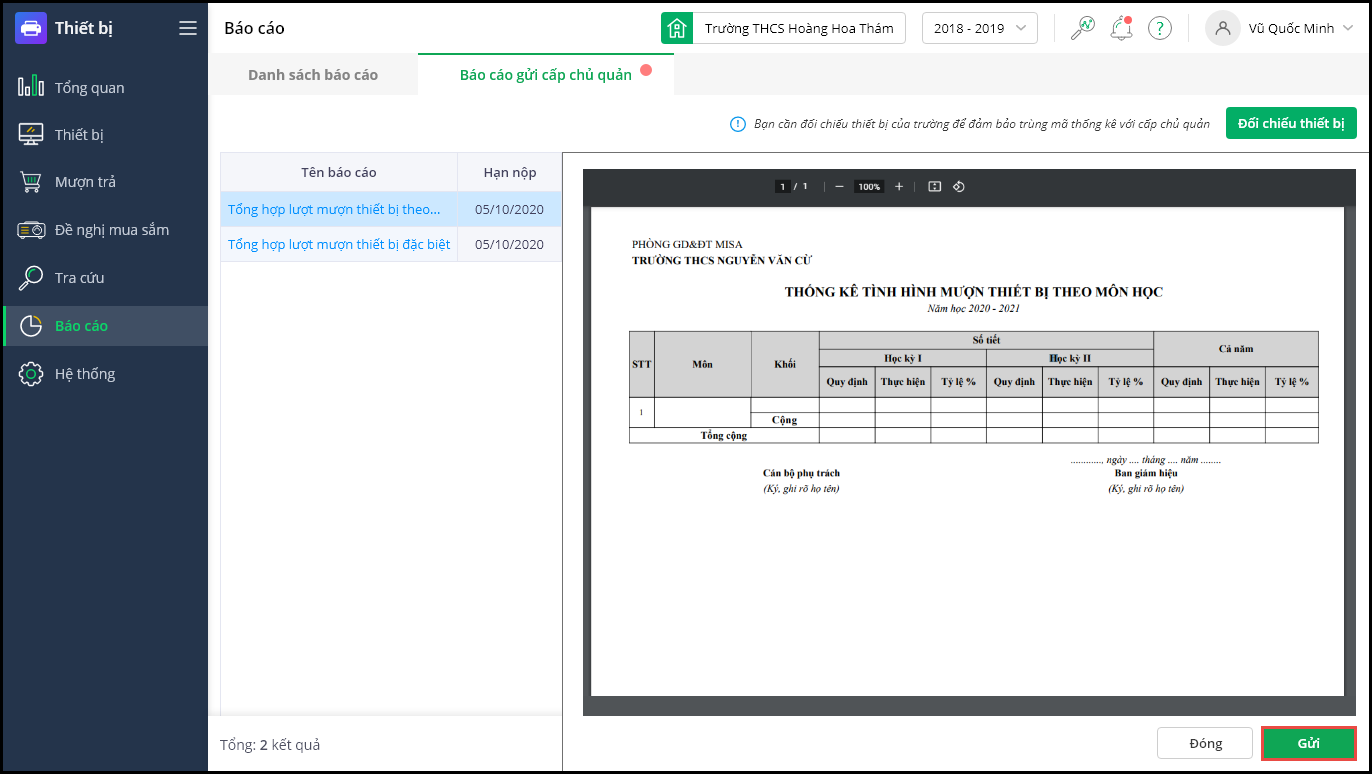This screenshot has width=1372, height=774.
Task: Open Tổng quan in the sidebar
Action: (90, 88)
